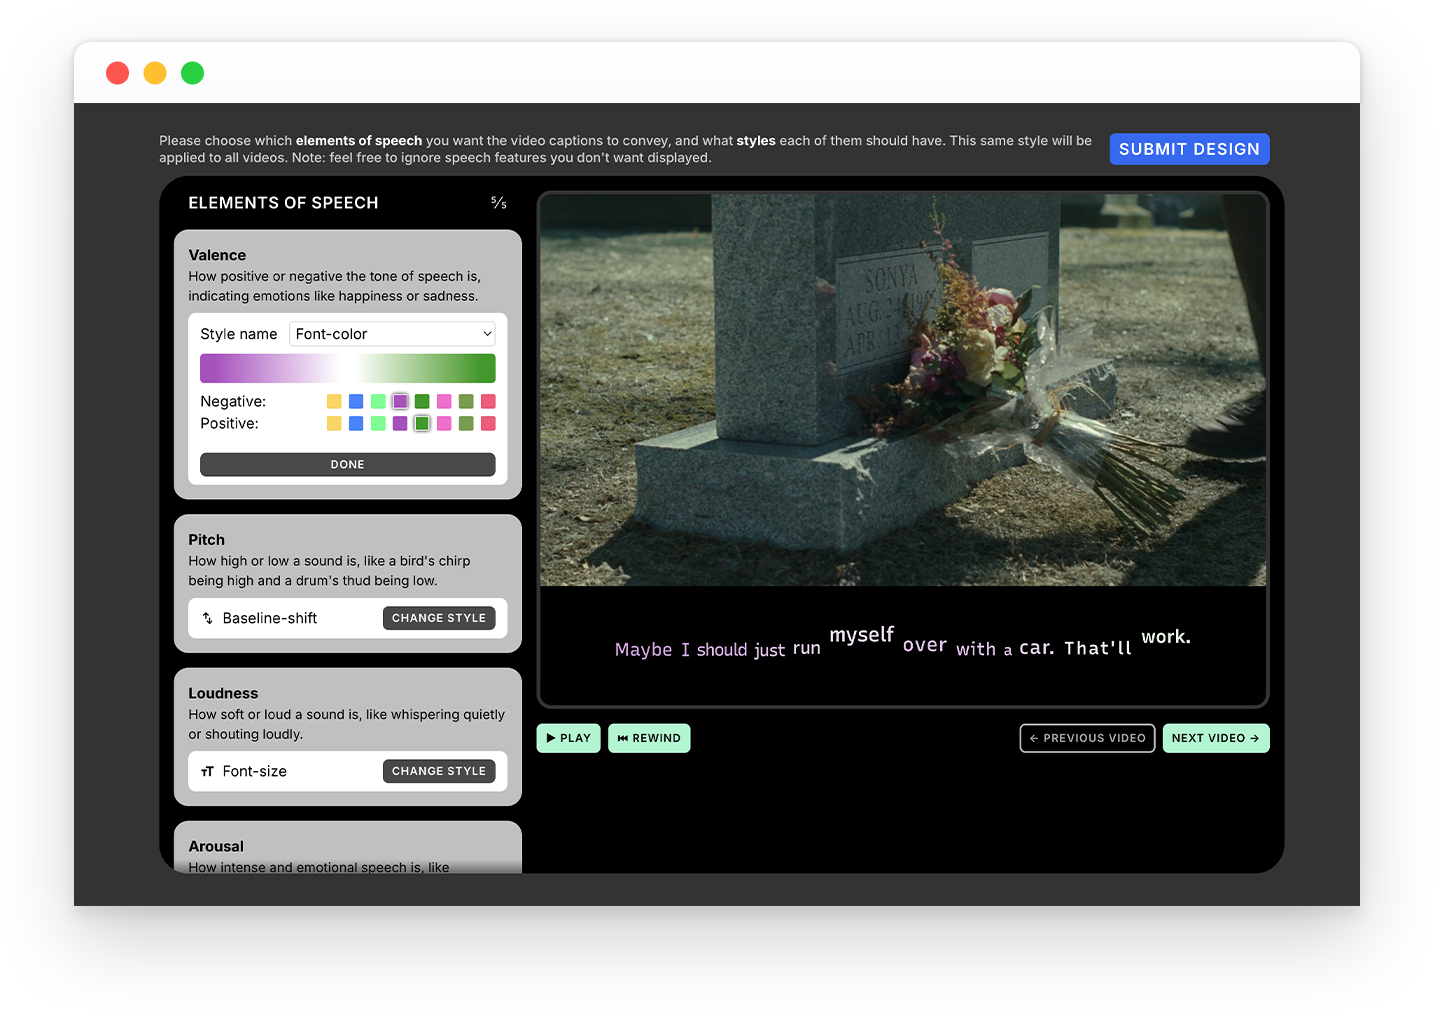Click the green maximize traffic-light icon

[x=191, y=72]
